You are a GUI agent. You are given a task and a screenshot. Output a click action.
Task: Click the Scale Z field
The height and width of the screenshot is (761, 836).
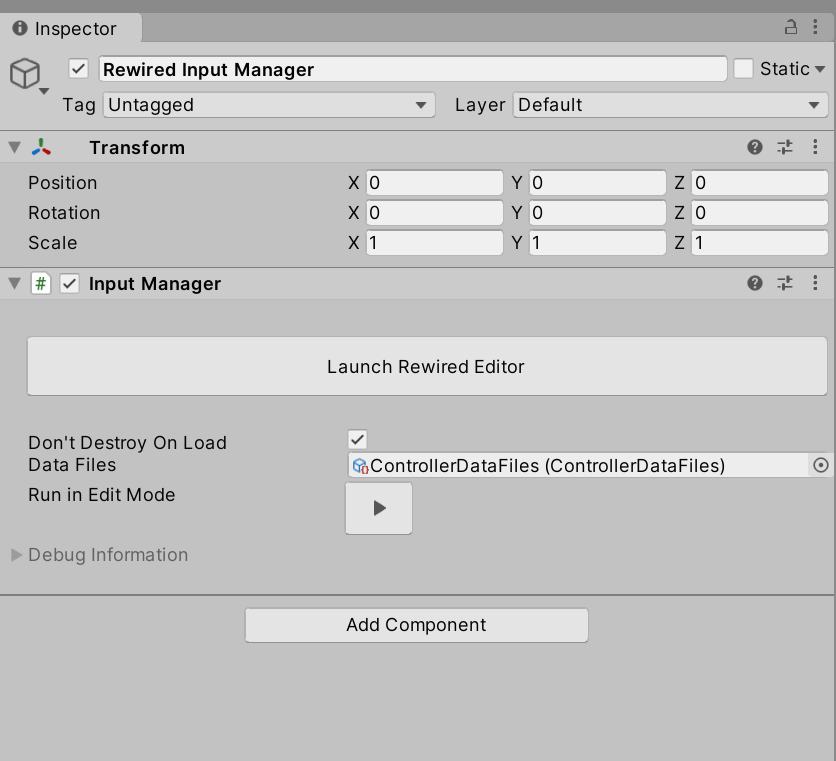[x=760, y=243]
